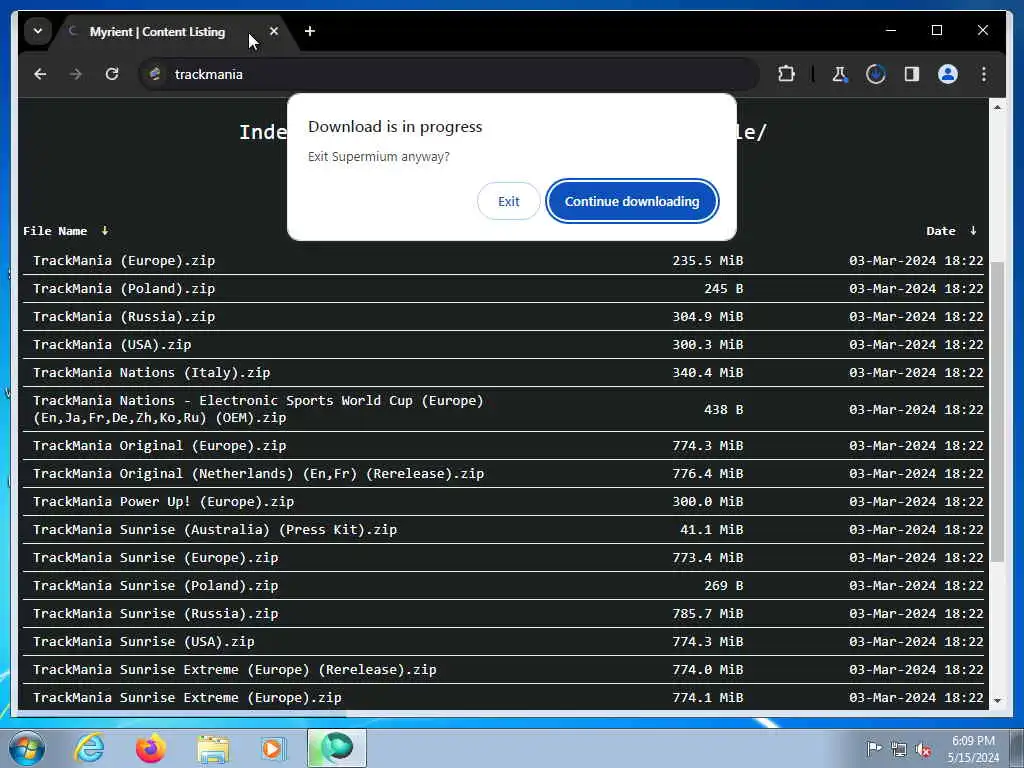Image resolution: width=1024 pixels, height=768 pixels.
Task: Open muted volume tray icon
Action: [923, 749]
